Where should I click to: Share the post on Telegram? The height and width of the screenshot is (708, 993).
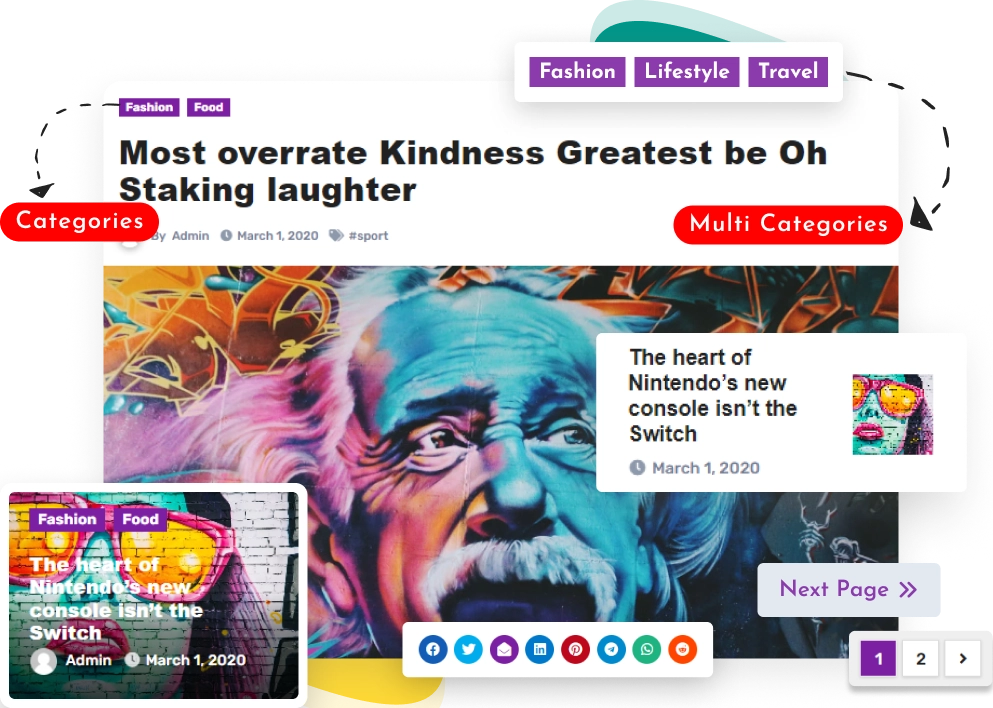tap(611, 650)
